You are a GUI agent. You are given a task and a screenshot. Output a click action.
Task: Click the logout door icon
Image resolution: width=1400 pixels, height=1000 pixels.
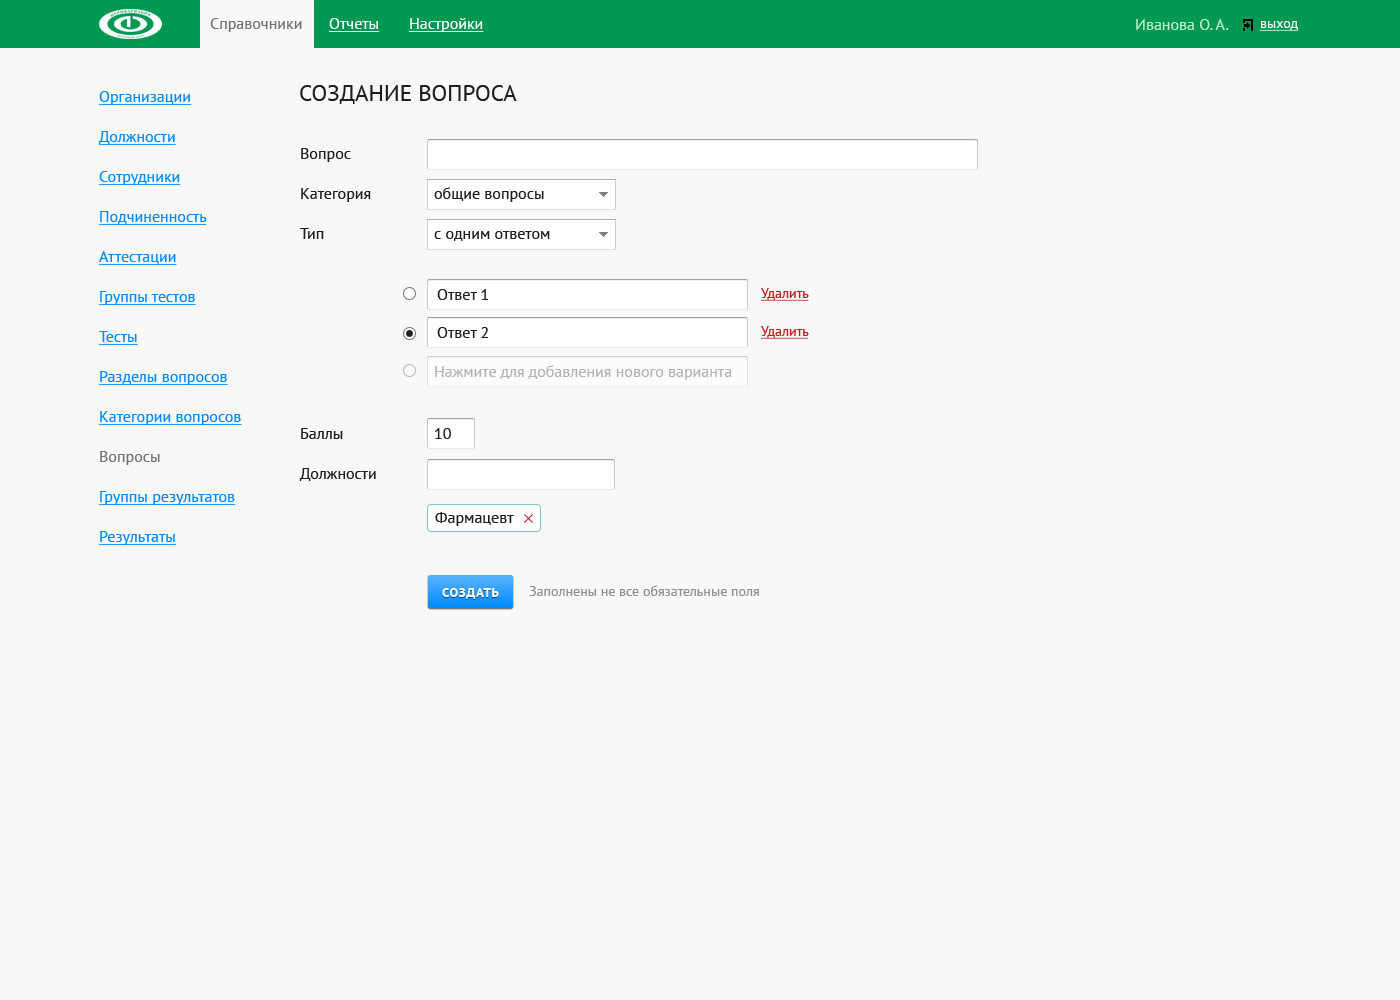click(1247, 25)
